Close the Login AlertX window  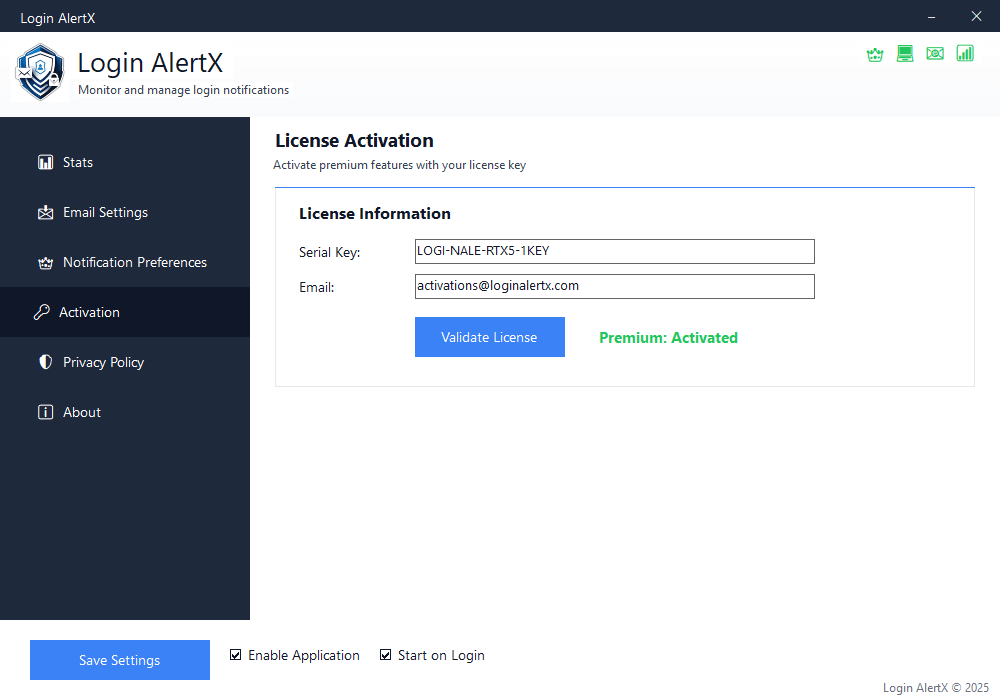tap(976, 17)
